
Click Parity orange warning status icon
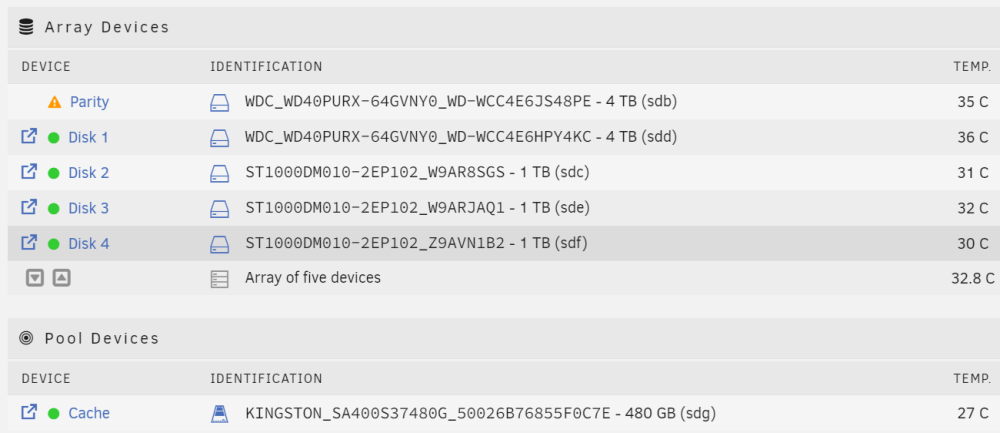54,102
